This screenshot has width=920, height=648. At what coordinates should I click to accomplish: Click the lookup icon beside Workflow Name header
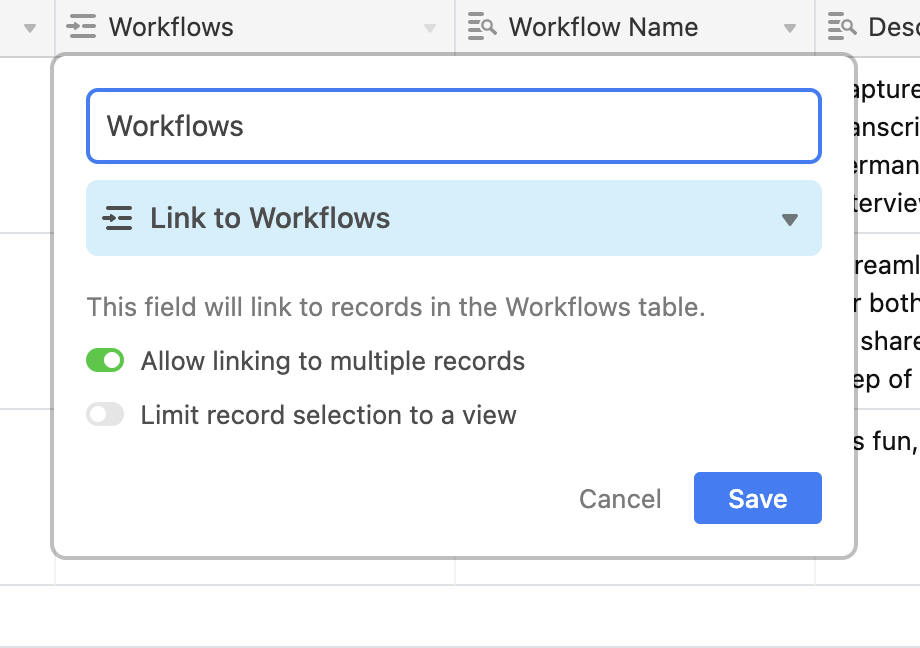coord(482,27)
